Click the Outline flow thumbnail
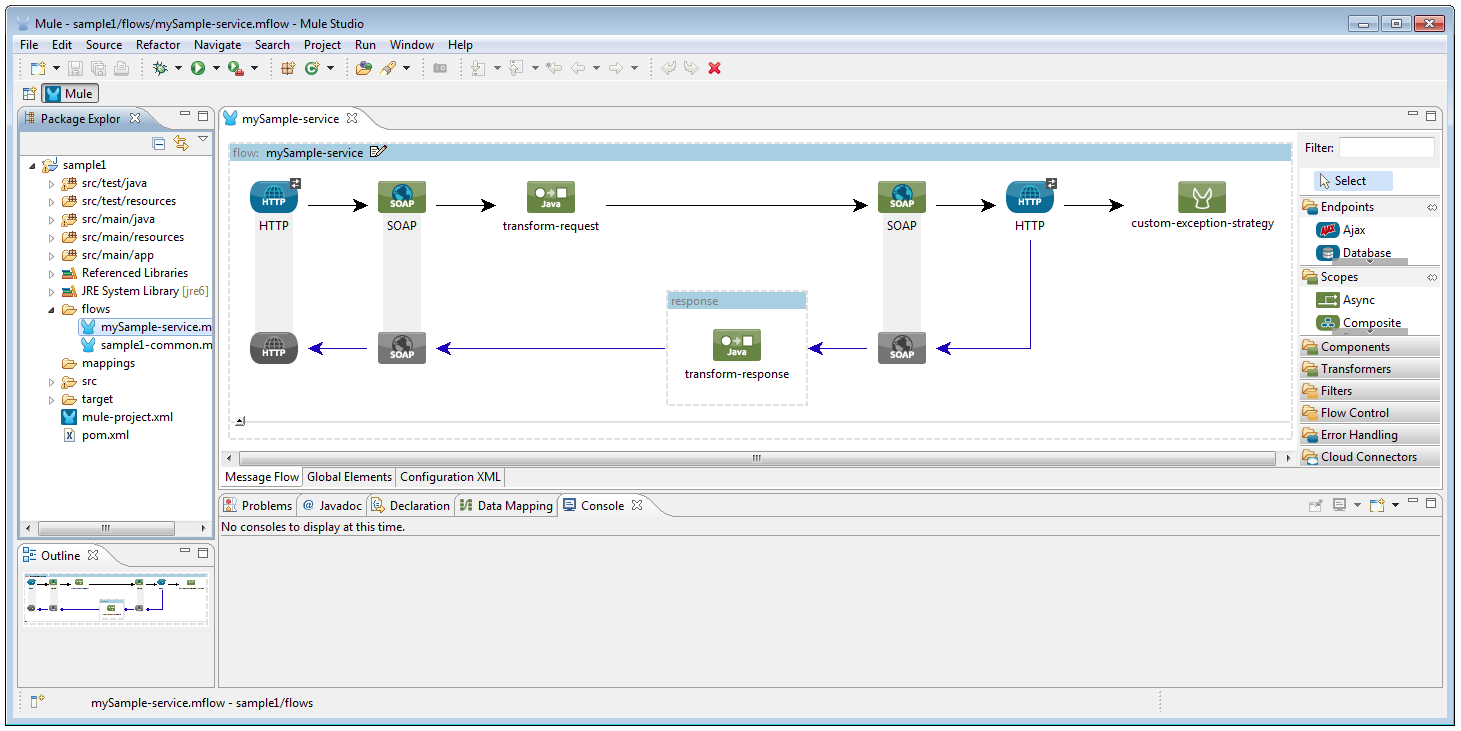The width and height of the screenshot is (1461, 731). click(x=115, y=598)
